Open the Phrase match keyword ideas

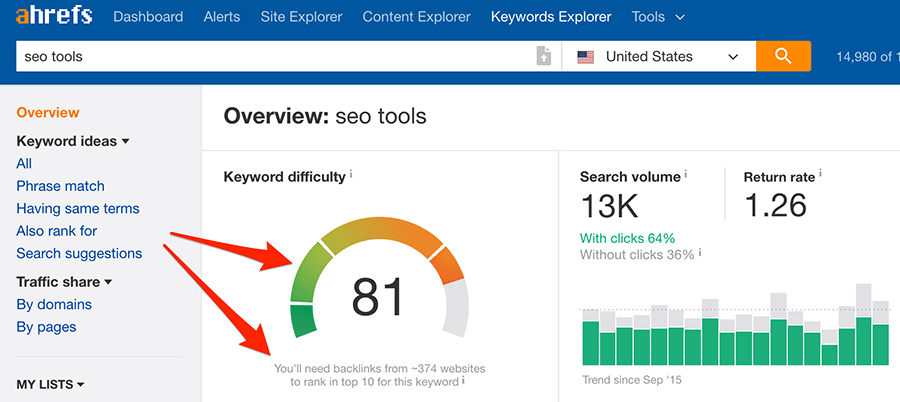point(60,186)
